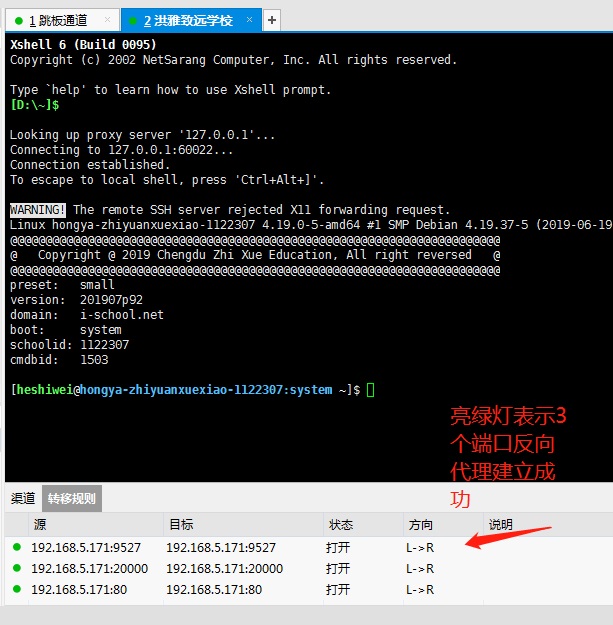This screenshot has height=625, width=613.
Task: Click green indicator for port 9527 rule
Action: (16, 547)
